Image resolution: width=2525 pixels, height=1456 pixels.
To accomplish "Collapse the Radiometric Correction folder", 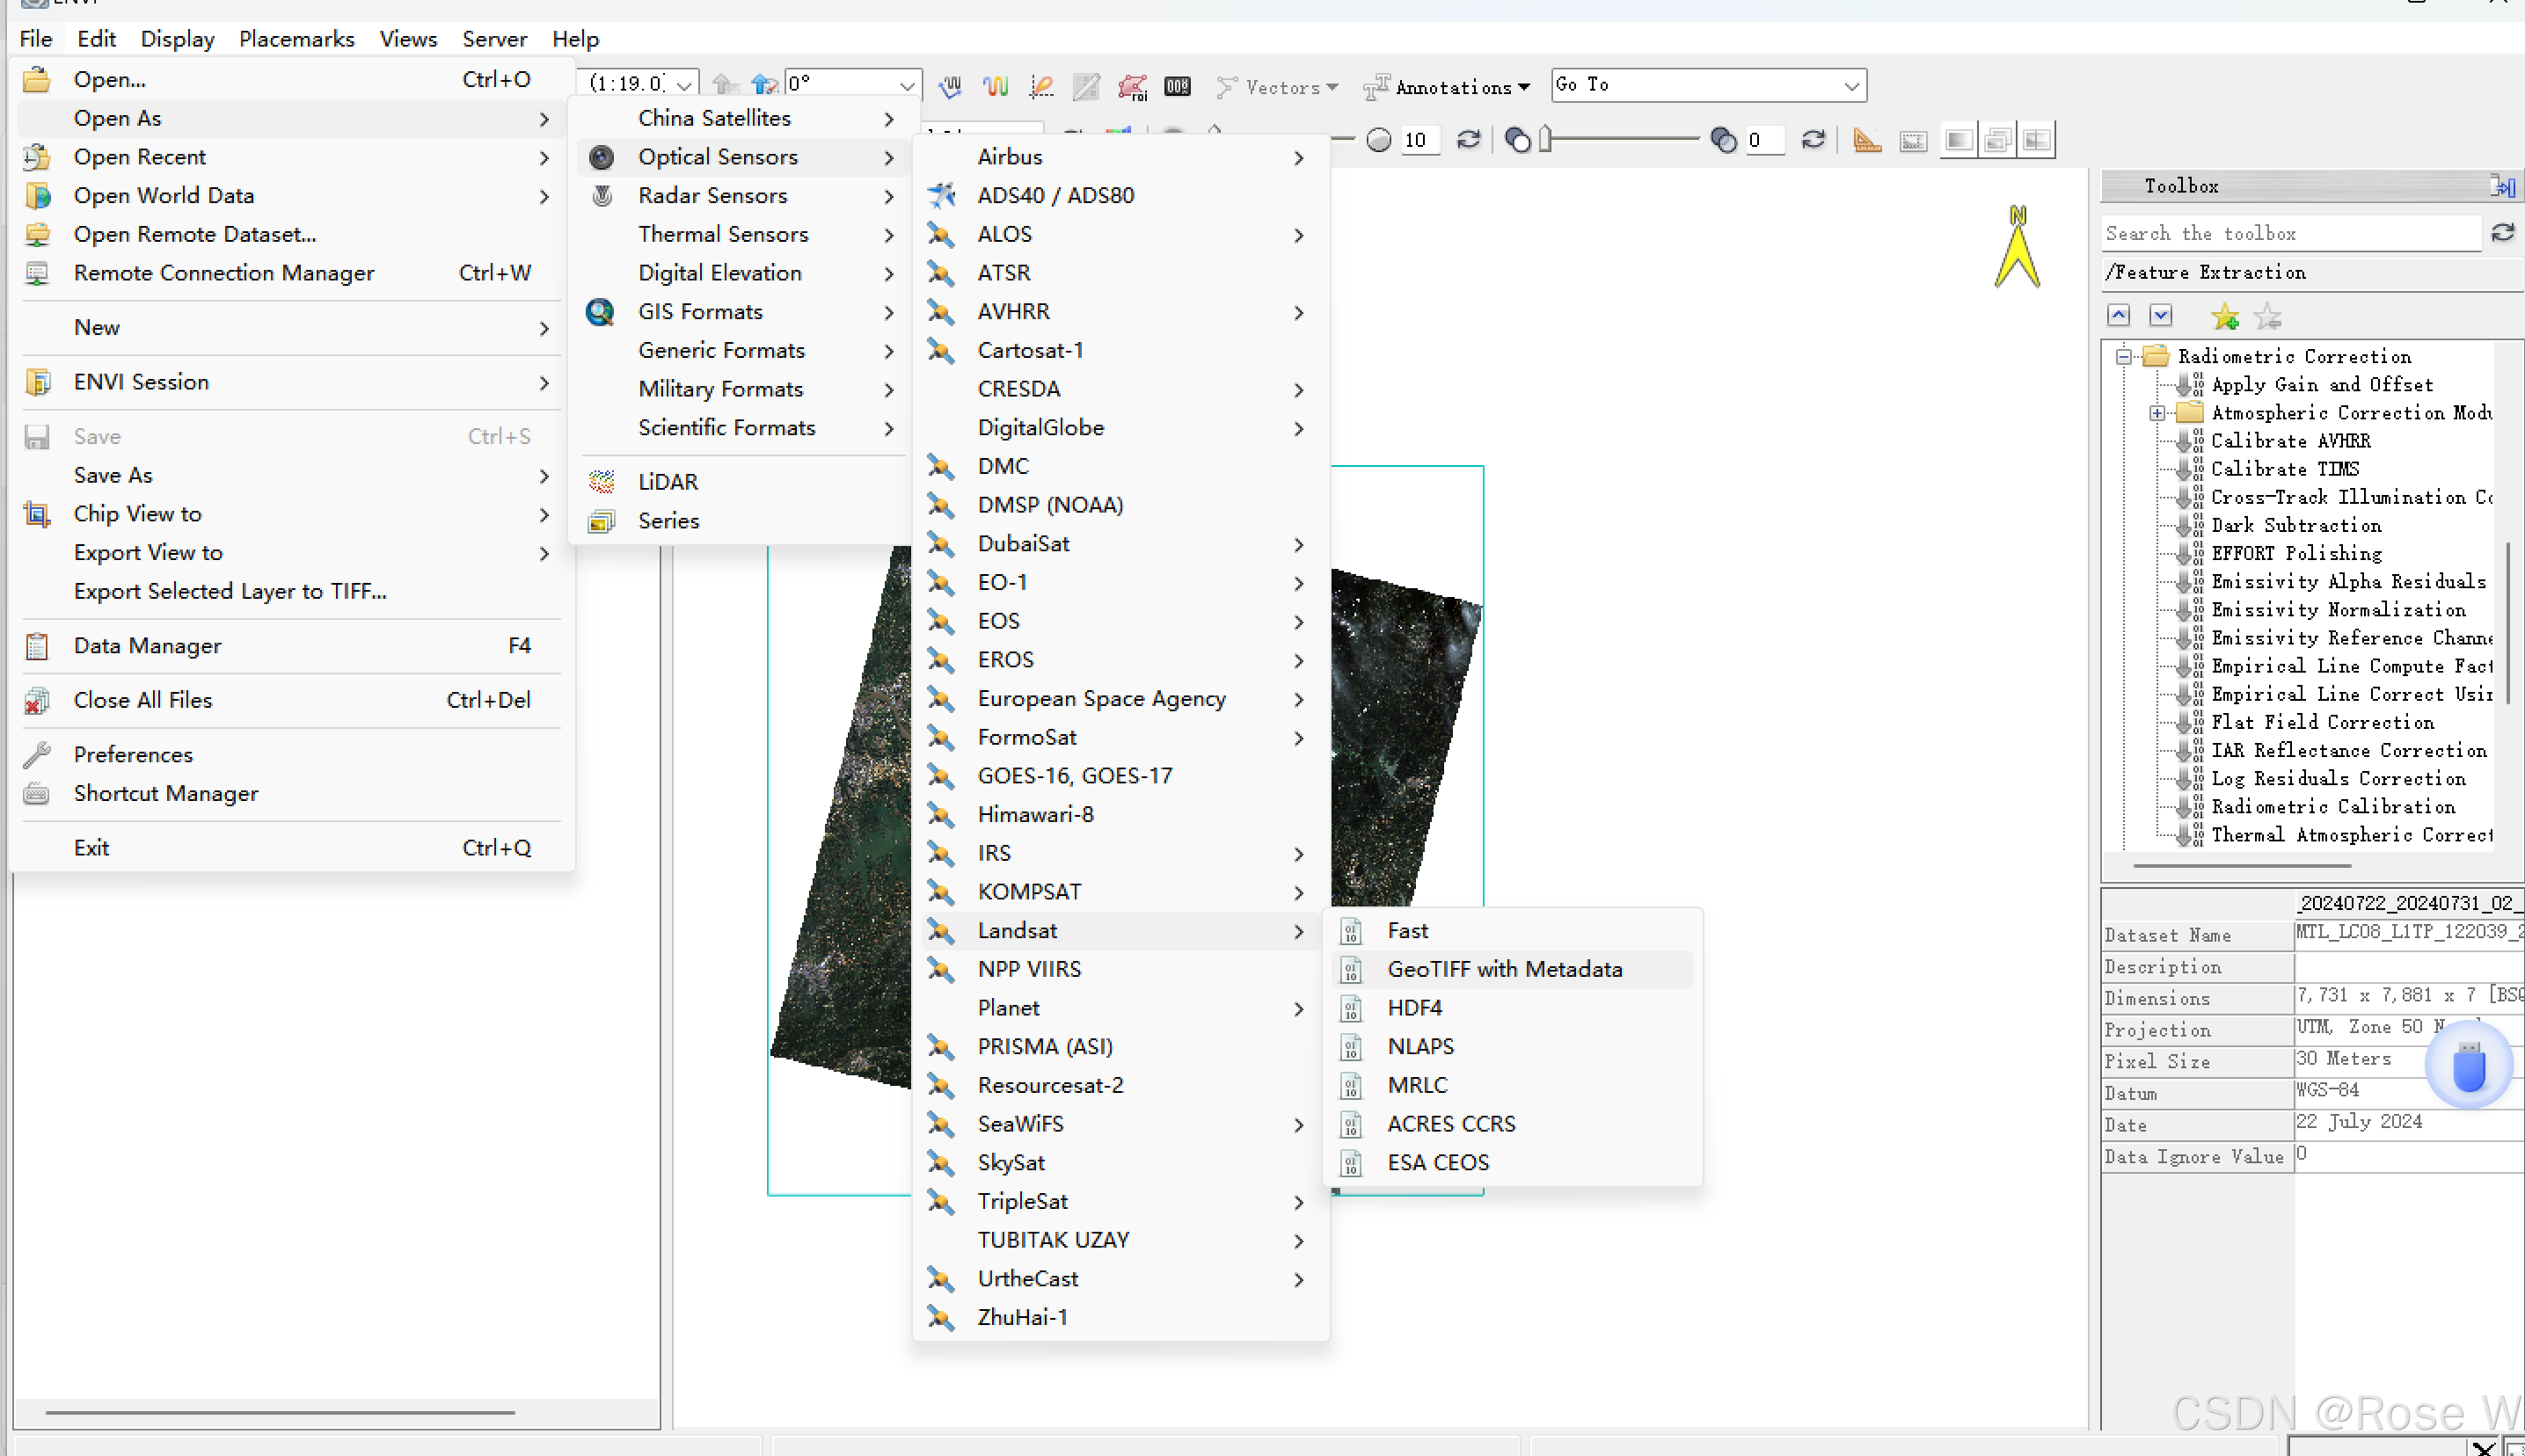I will (x=2123, y=356).
